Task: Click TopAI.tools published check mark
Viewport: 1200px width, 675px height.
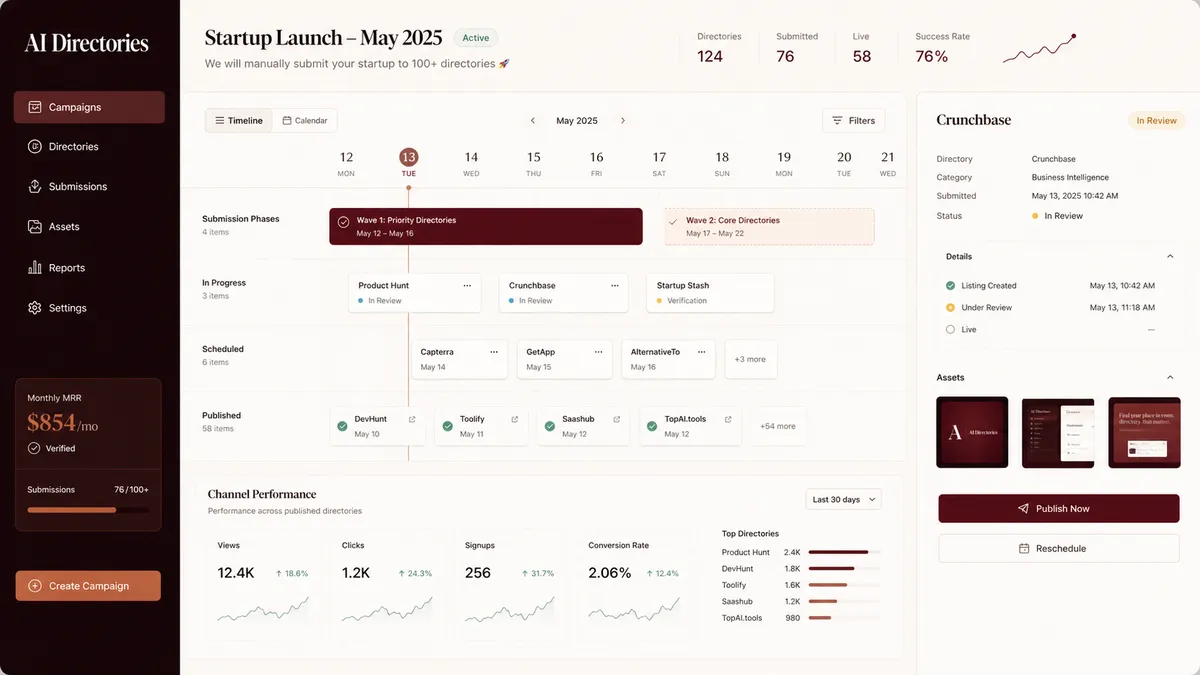Action: tap(652, 426)
